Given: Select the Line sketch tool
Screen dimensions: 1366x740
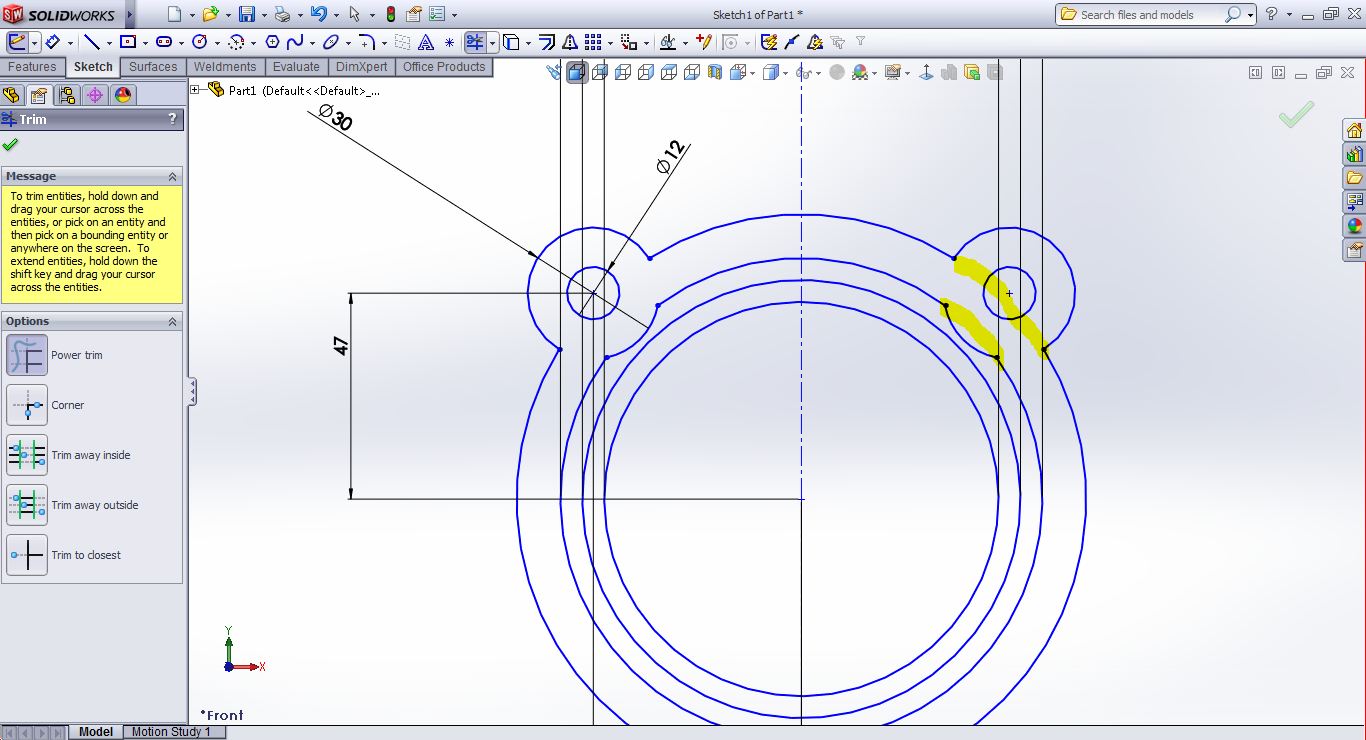Looking at the screenshot, I should [x=91, y=42].
